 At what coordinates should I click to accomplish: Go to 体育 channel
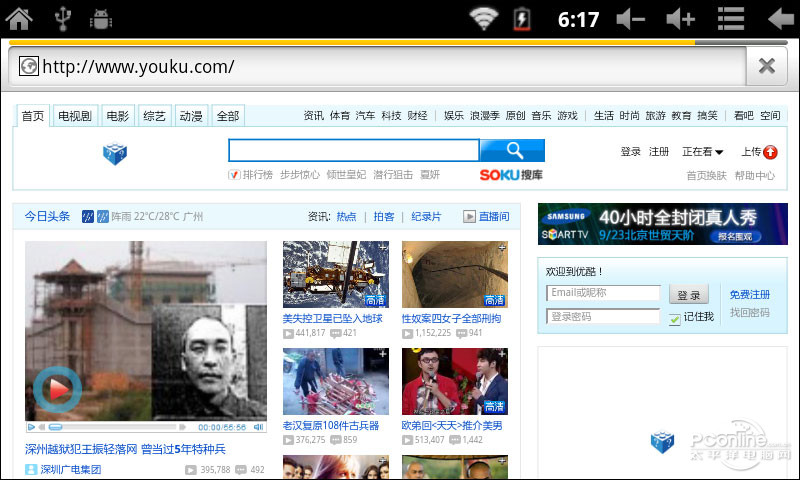coord(339,116)
